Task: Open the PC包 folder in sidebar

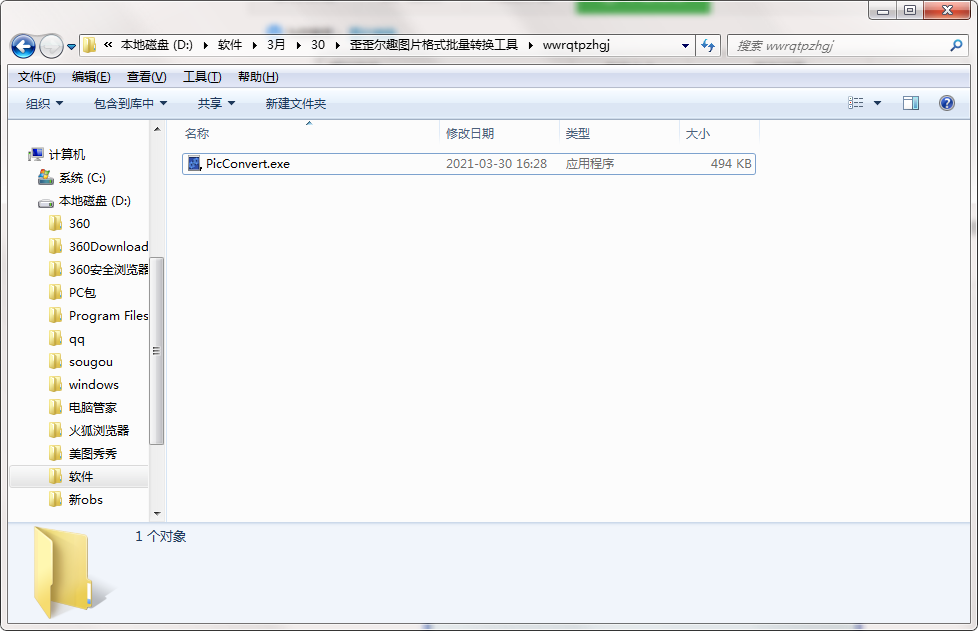Action: click(x=82, y=292)
